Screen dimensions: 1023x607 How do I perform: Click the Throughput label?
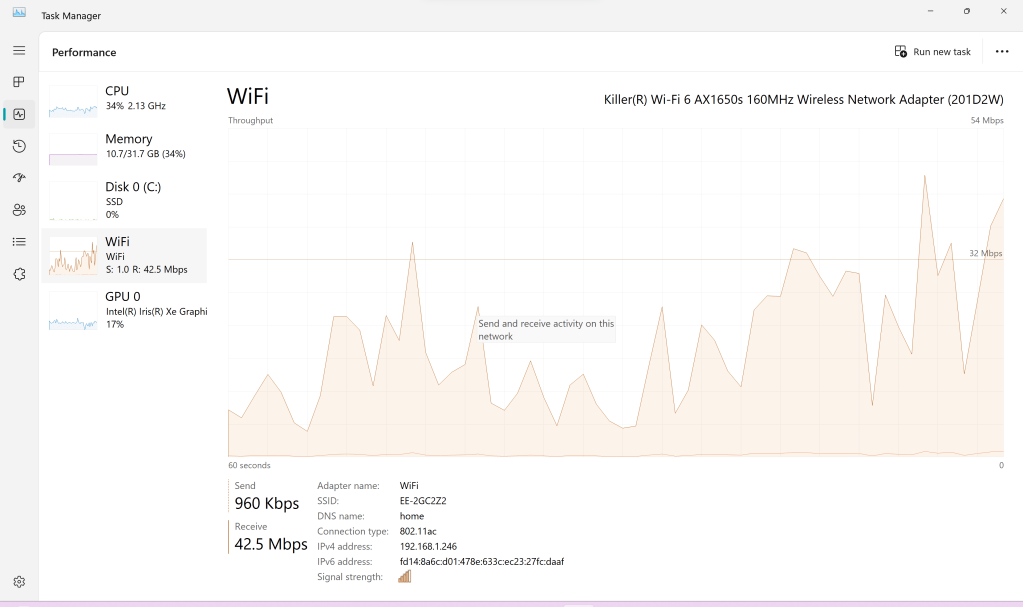tap(251, 120)
